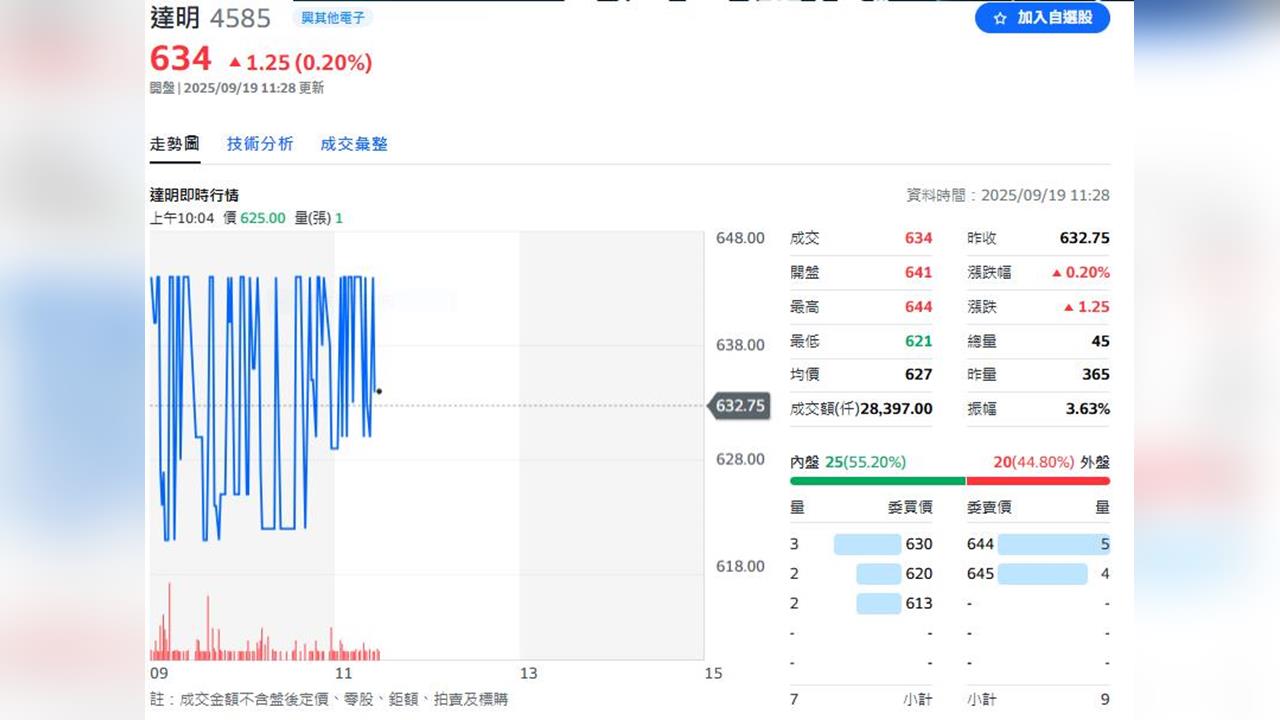Screen dimensions: 1280x720
Task: Click the 委買價 column header
Action: tap(909, 507)
